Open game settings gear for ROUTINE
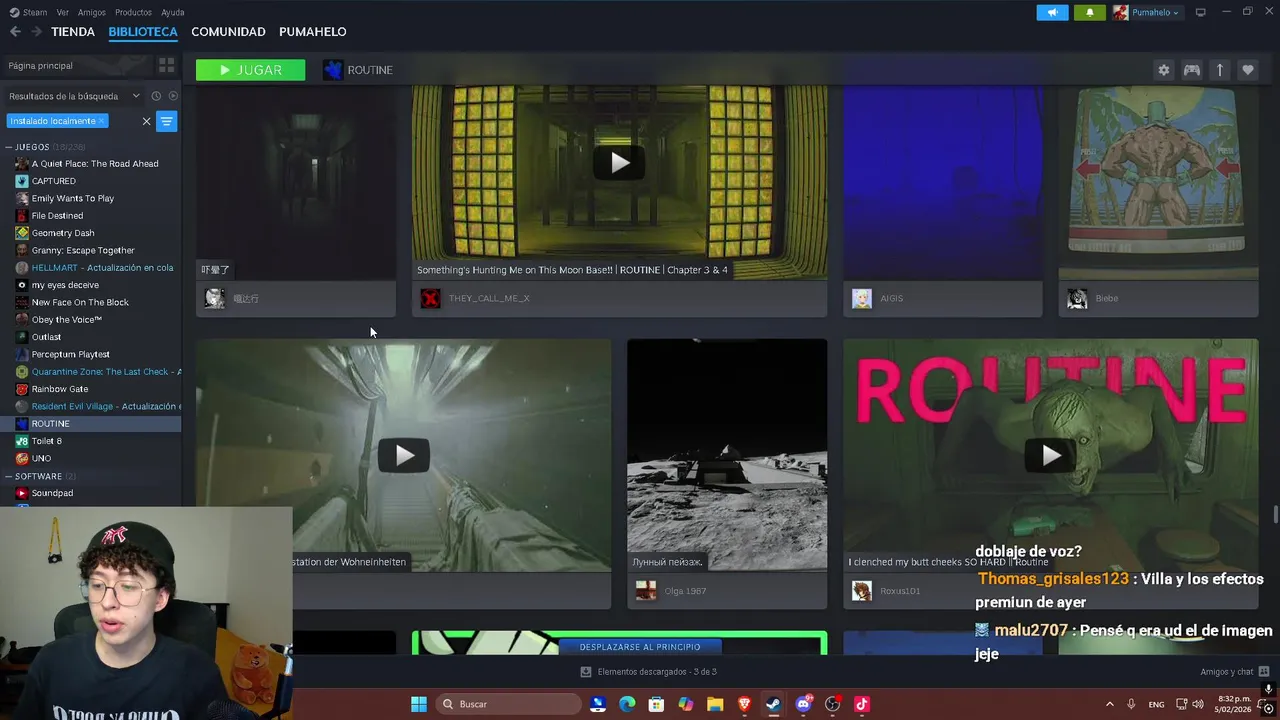 click(x=1163, y=70)
